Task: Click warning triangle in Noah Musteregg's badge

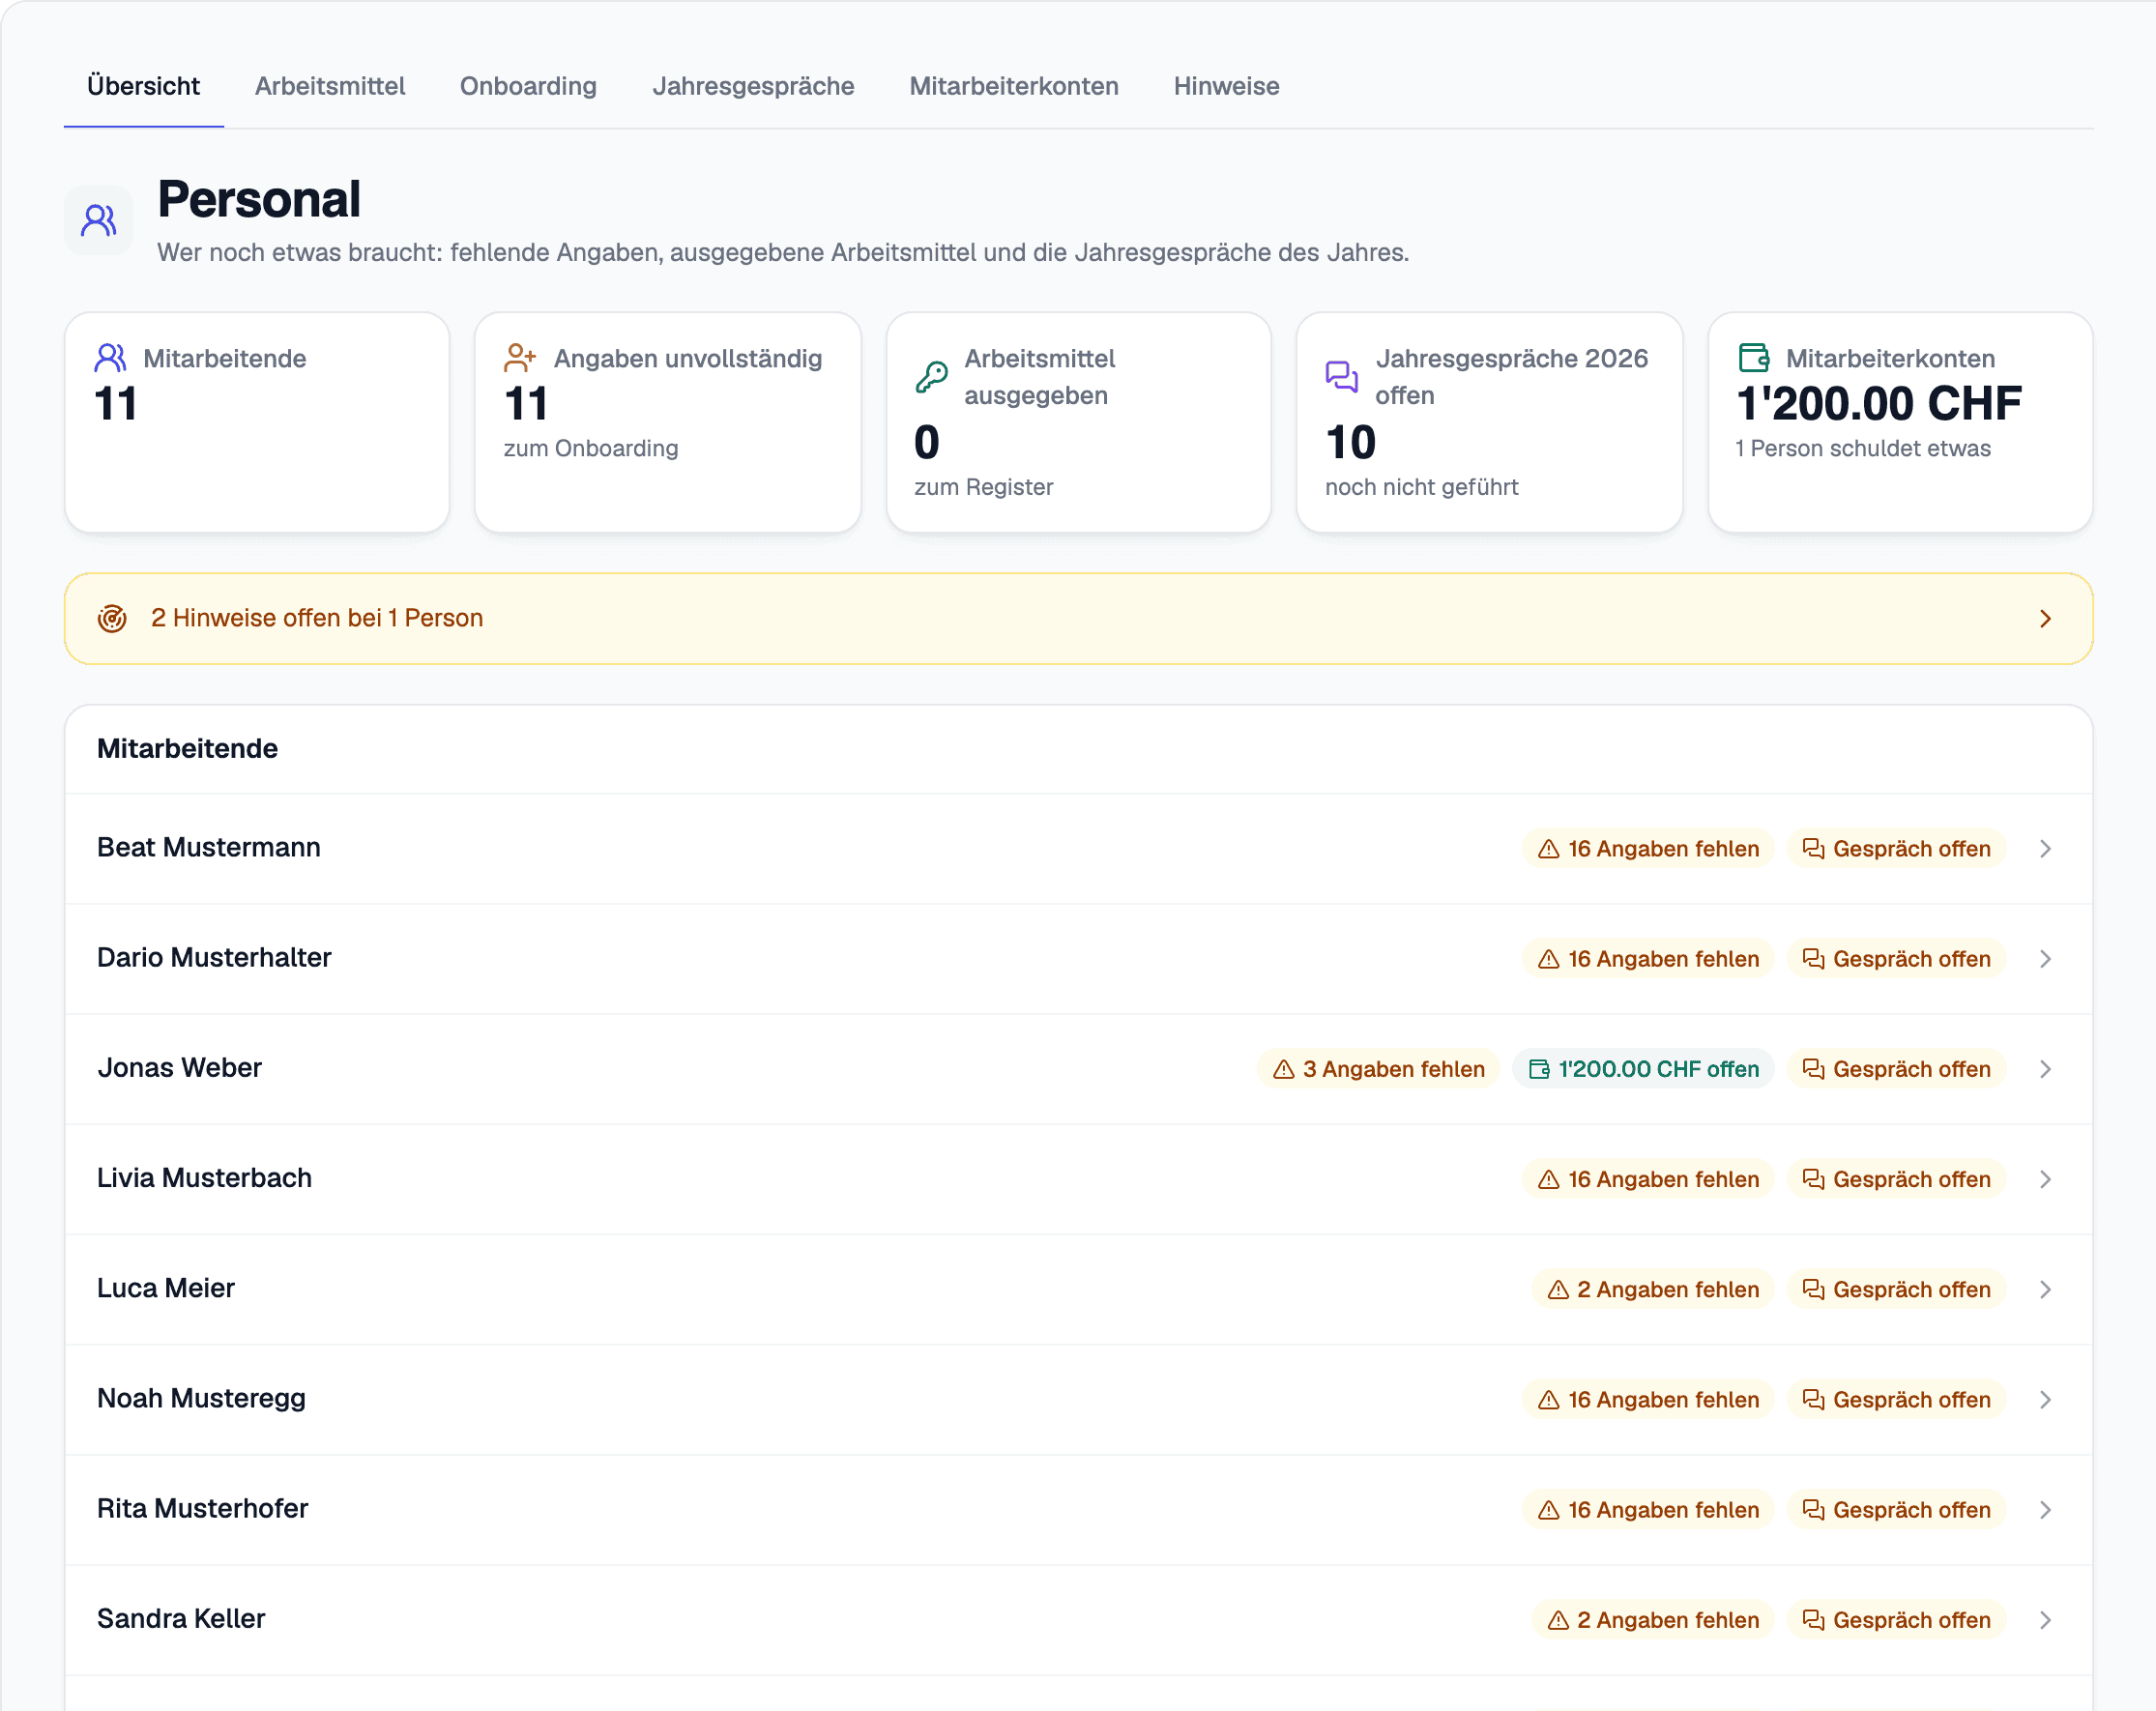Action: tap(1549, 1400)
